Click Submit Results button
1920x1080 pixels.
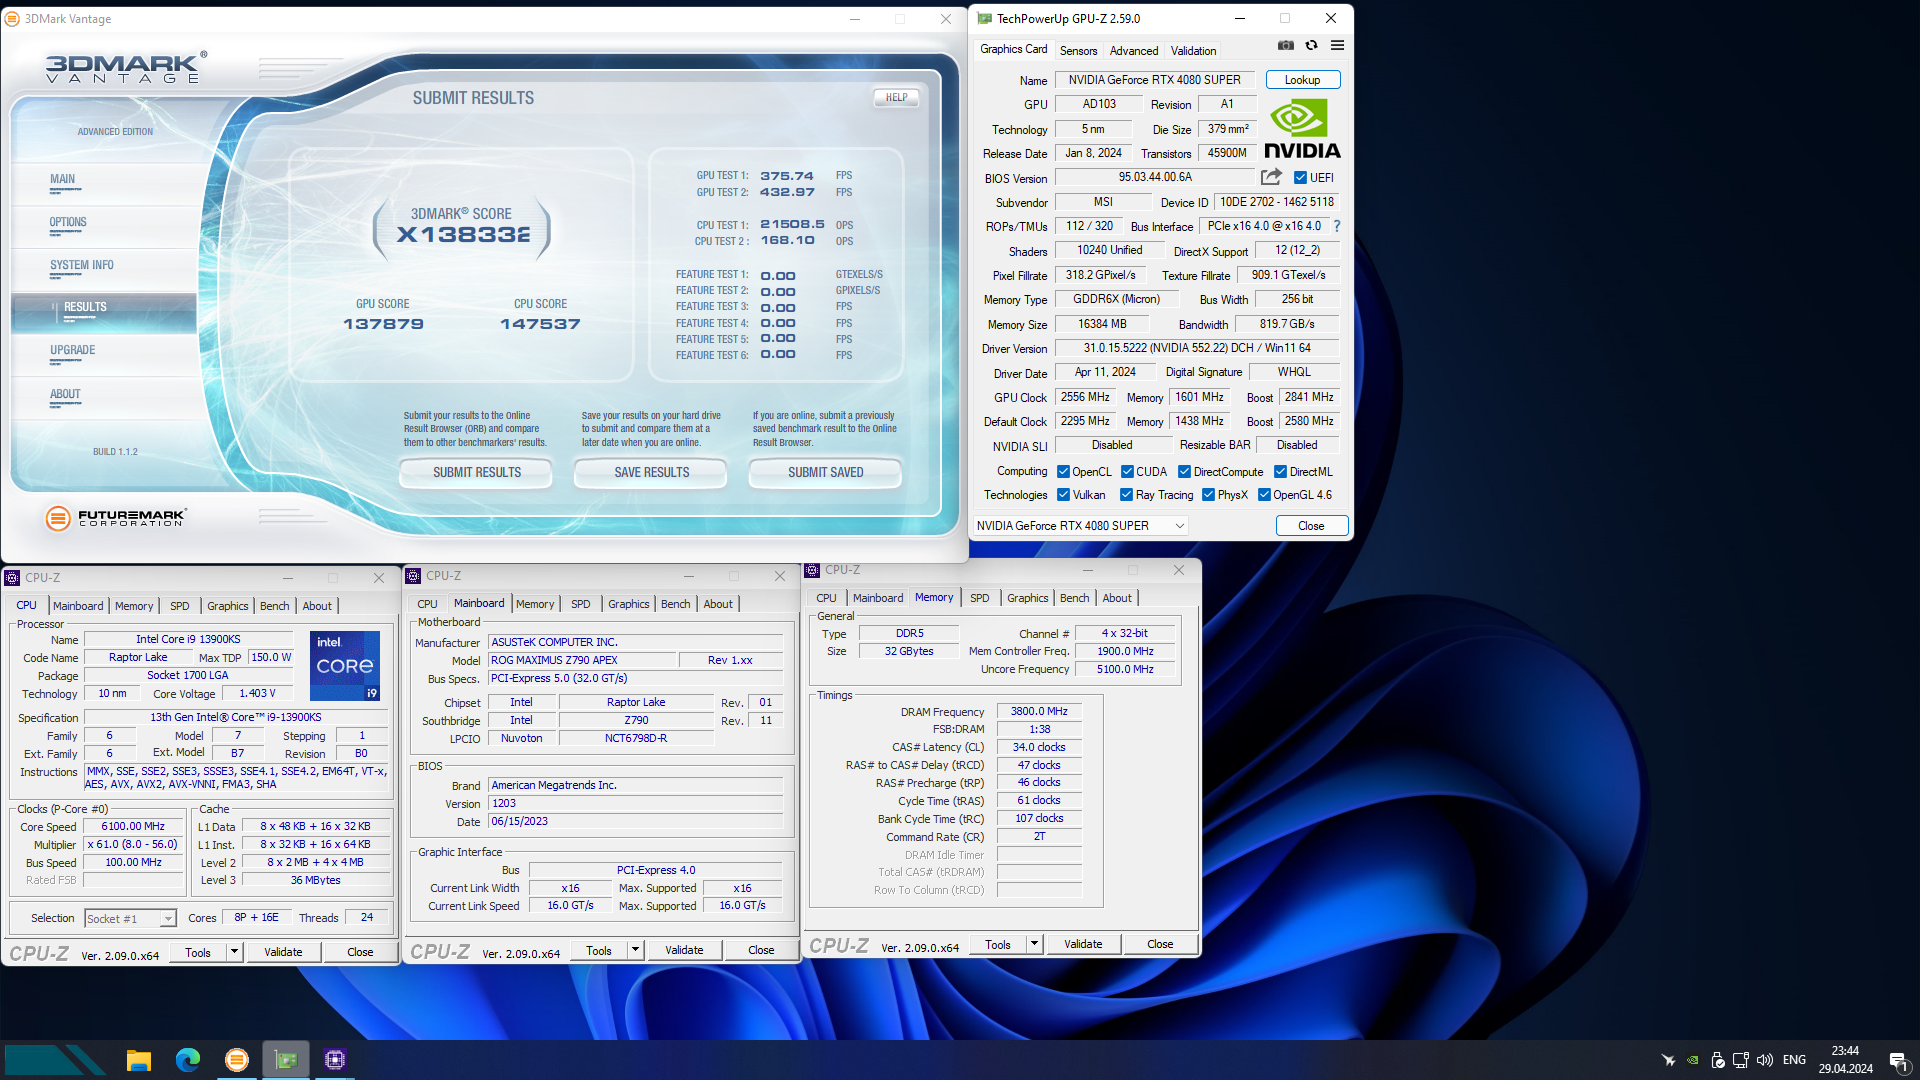point(477,473)
